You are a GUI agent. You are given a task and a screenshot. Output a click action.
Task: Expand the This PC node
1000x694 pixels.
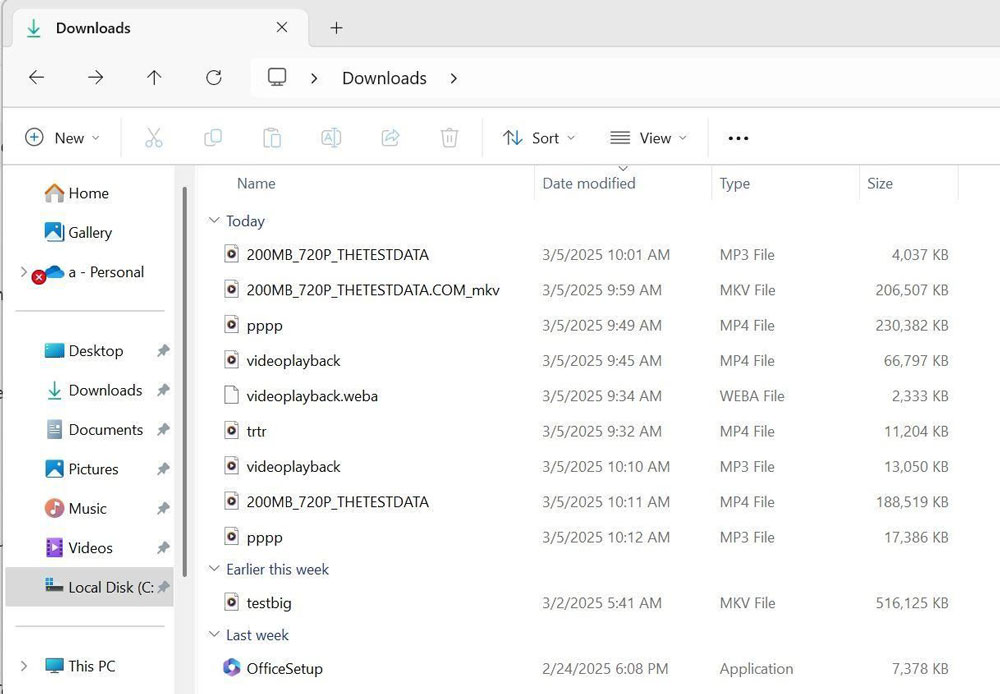pyautogui.click(x=24, y=666)
